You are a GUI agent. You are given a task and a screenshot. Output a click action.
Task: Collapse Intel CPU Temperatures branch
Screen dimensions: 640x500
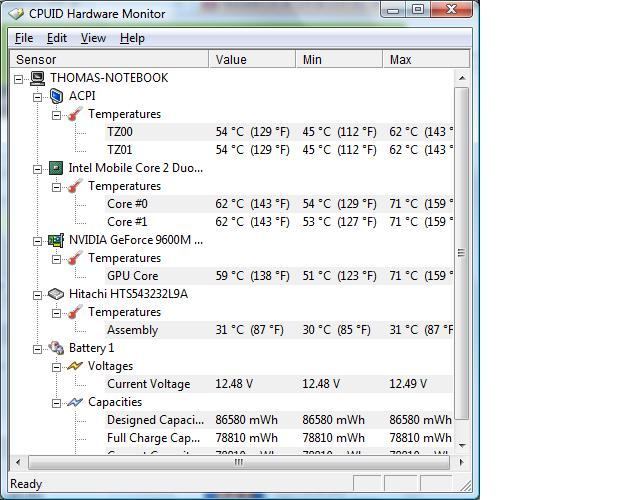(56, 187)
